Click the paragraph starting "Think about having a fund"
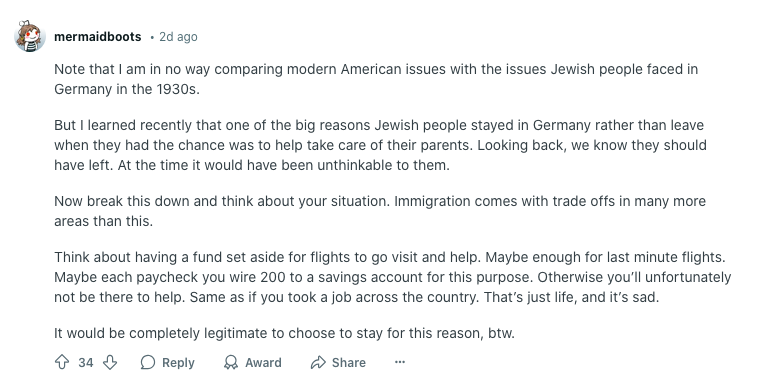773x383 pixels. (x=392, y=278)
